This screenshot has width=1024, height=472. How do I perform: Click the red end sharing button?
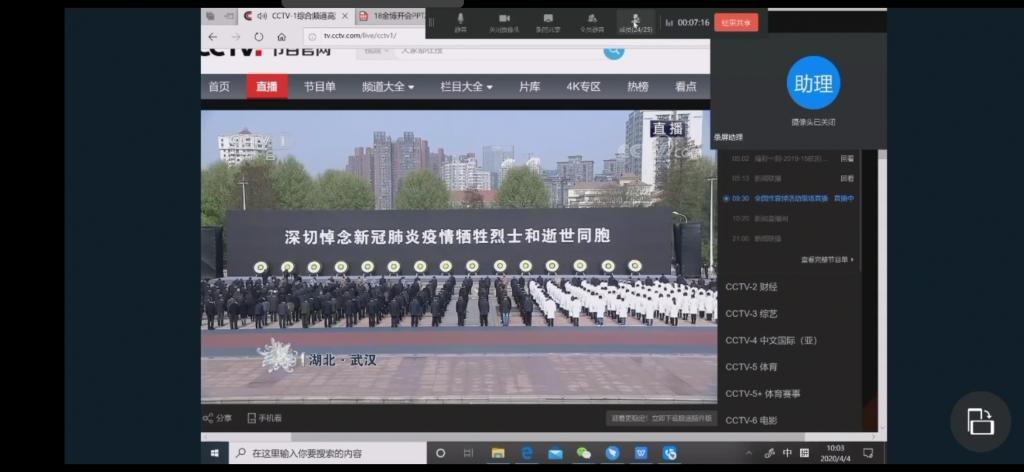(736, 22)
